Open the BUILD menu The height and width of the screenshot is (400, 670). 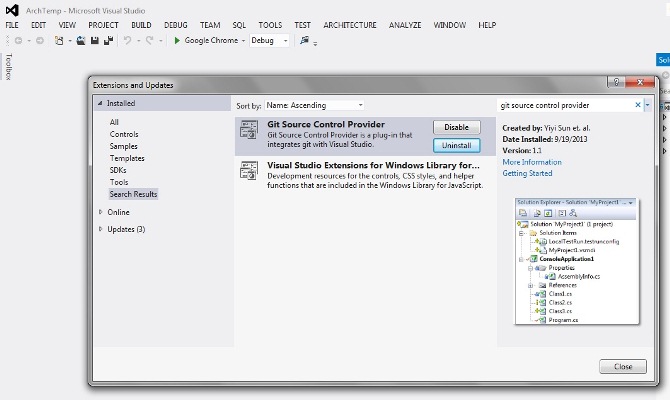141,25
